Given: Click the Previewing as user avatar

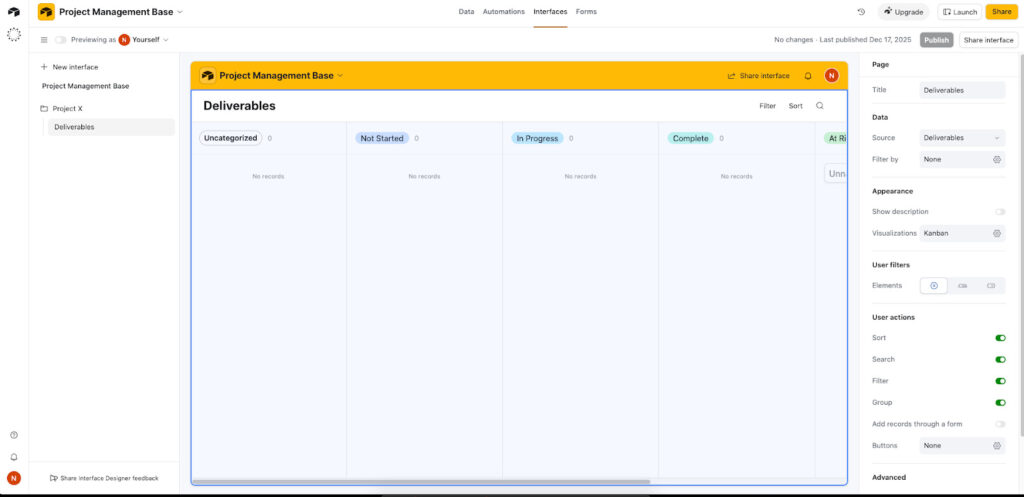Looking at the screenshot, I should 124,40.
